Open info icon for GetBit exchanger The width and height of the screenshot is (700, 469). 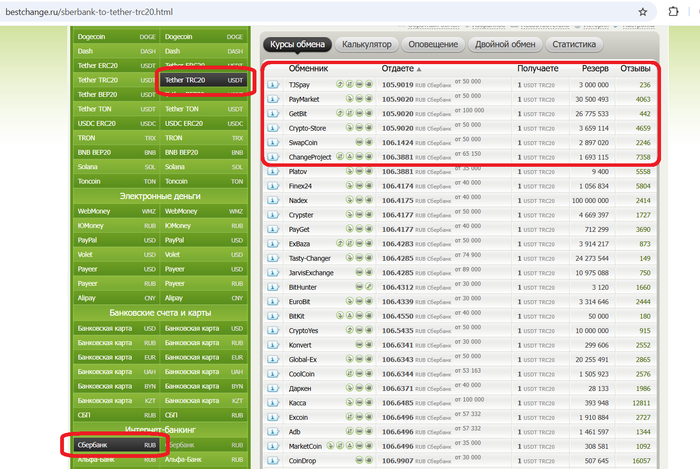pos(273,114)
